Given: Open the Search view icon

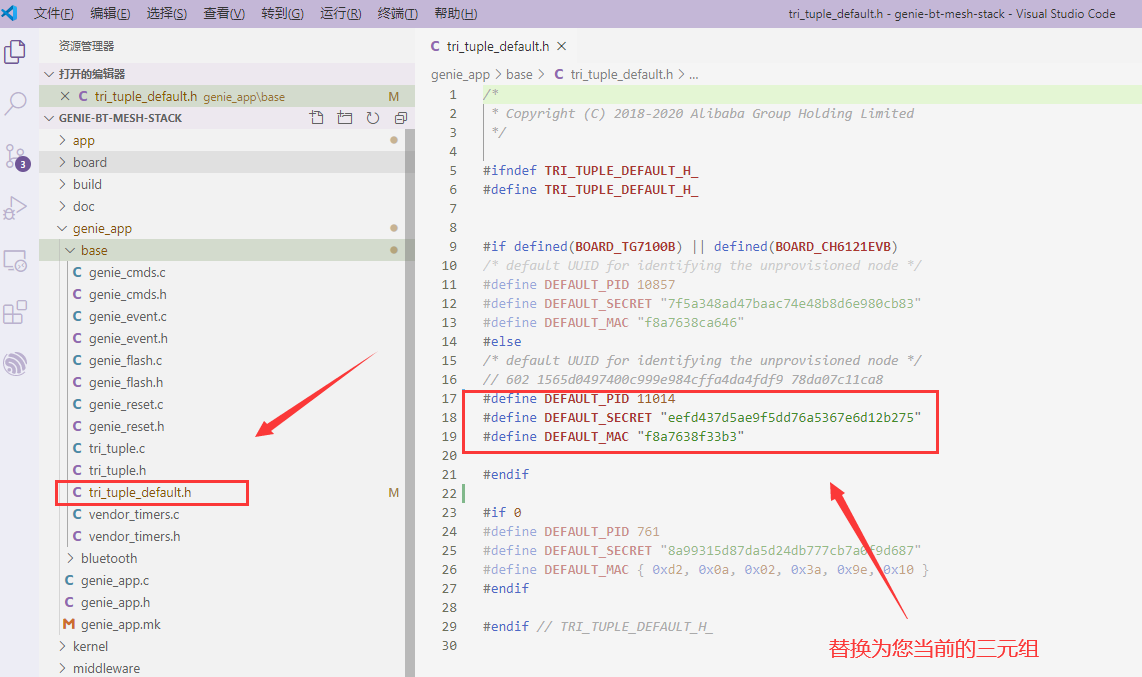Looking at the screenshot, I should coord(15,104).
